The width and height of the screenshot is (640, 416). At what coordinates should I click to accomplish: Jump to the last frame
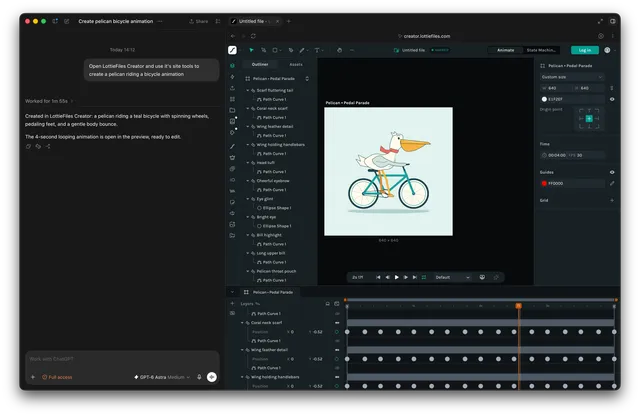(415, 277)
